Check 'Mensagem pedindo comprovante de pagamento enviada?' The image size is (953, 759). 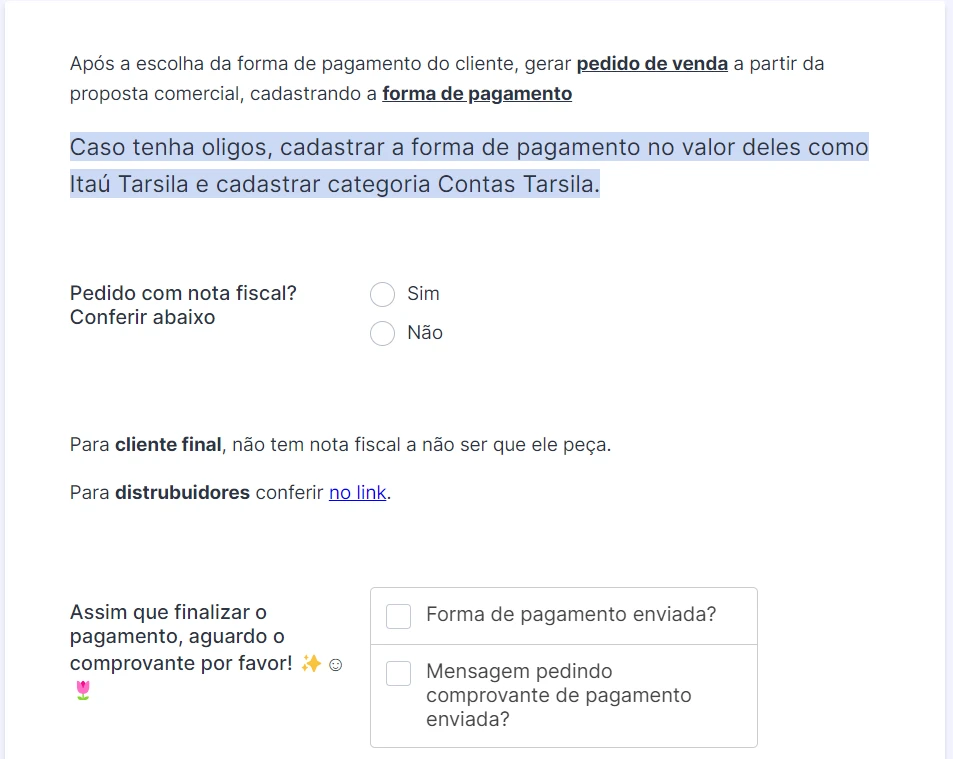click(397, 673)
